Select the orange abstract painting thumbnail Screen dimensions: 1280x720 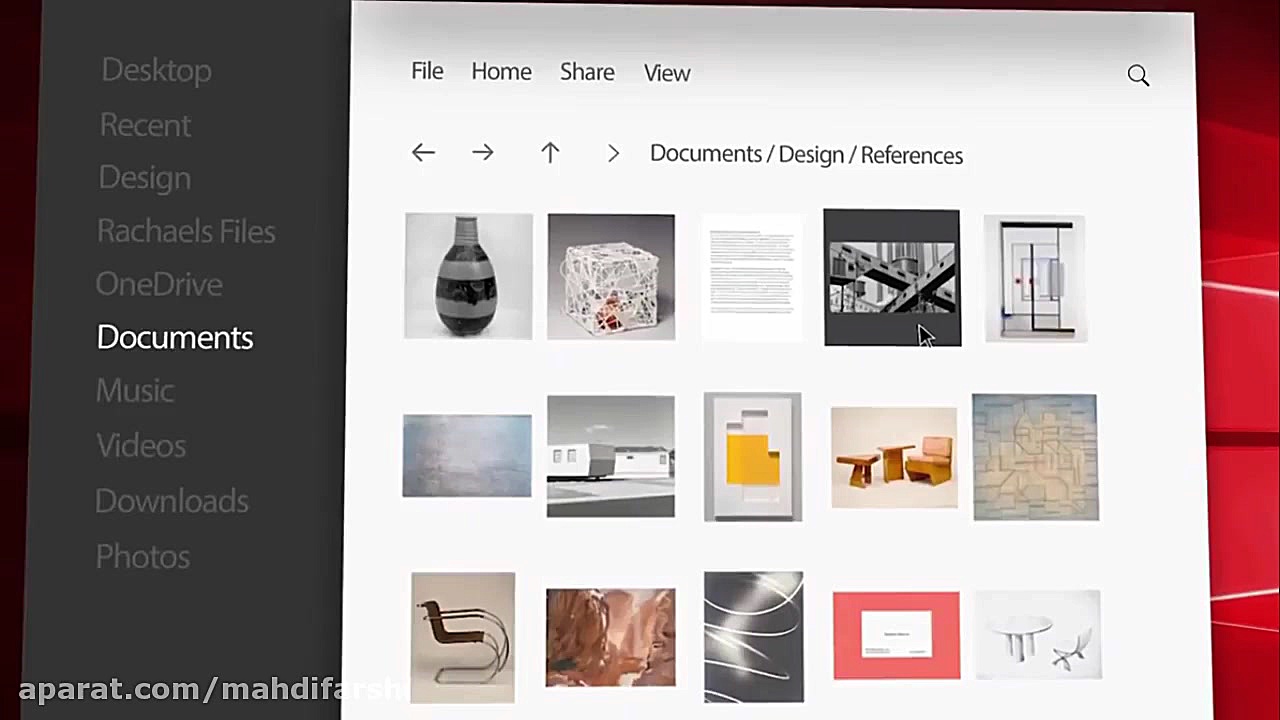click(611, 638)
